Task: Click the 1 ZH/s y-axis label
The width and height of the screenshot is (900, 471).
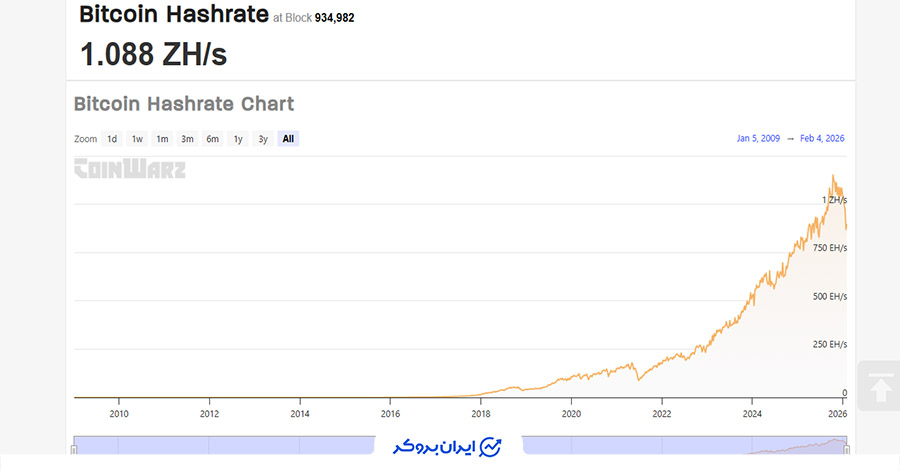Action: 834,200
